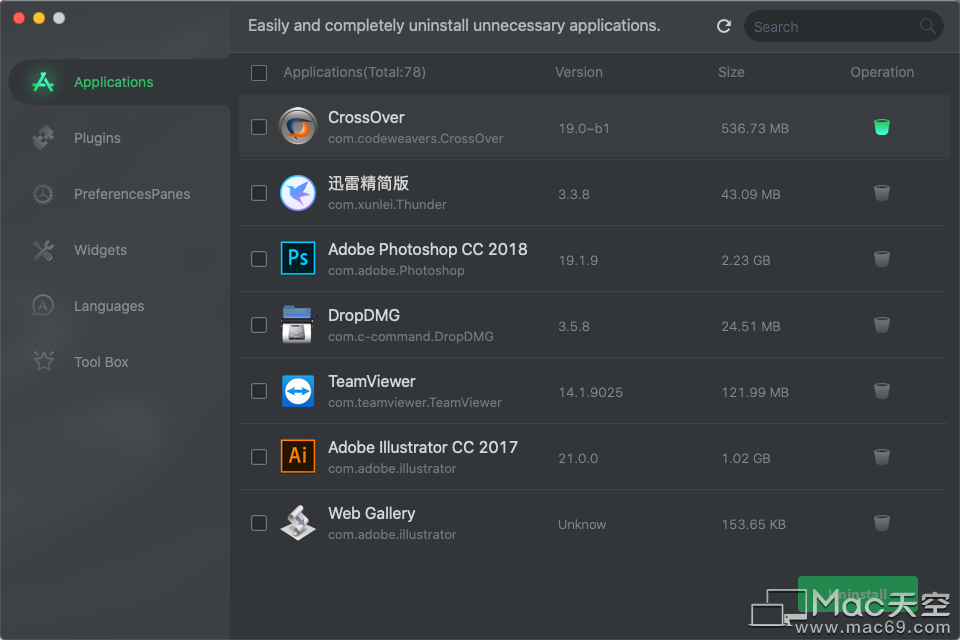Viewport: 960px width, 640px height.
Task: Click the 14.1.9025 version value
Action: pos(590,392)
